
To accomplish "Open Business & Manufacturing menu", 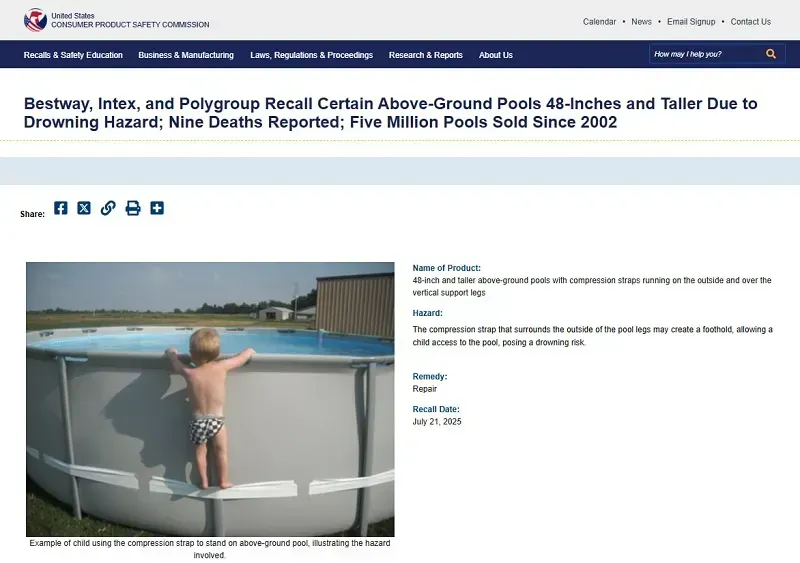I will pyautogui.click(x=186, y=55).
